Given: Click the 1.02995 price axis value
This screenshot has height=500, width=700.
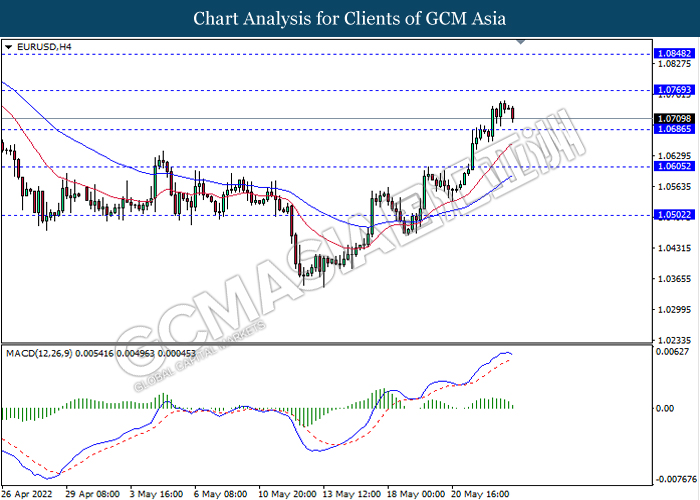Looking at the screenshot, I should point(675,309).
